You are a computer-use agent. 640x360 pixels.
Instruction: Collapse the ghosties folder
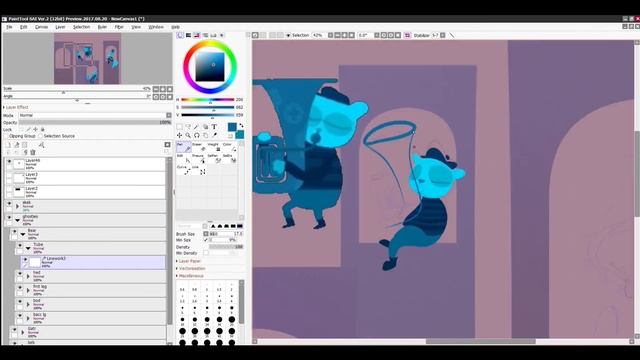tap(17, 220)
